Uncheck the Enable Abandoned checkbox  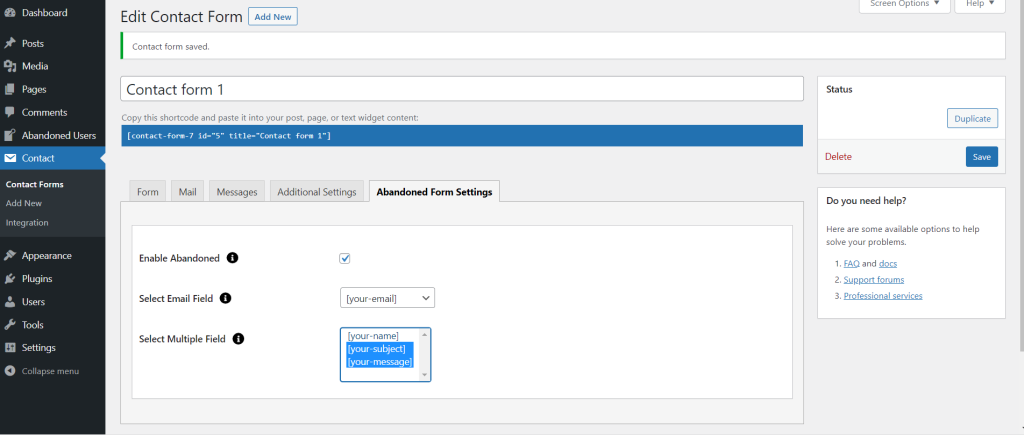pyautogui.click(x=345, y=258)
